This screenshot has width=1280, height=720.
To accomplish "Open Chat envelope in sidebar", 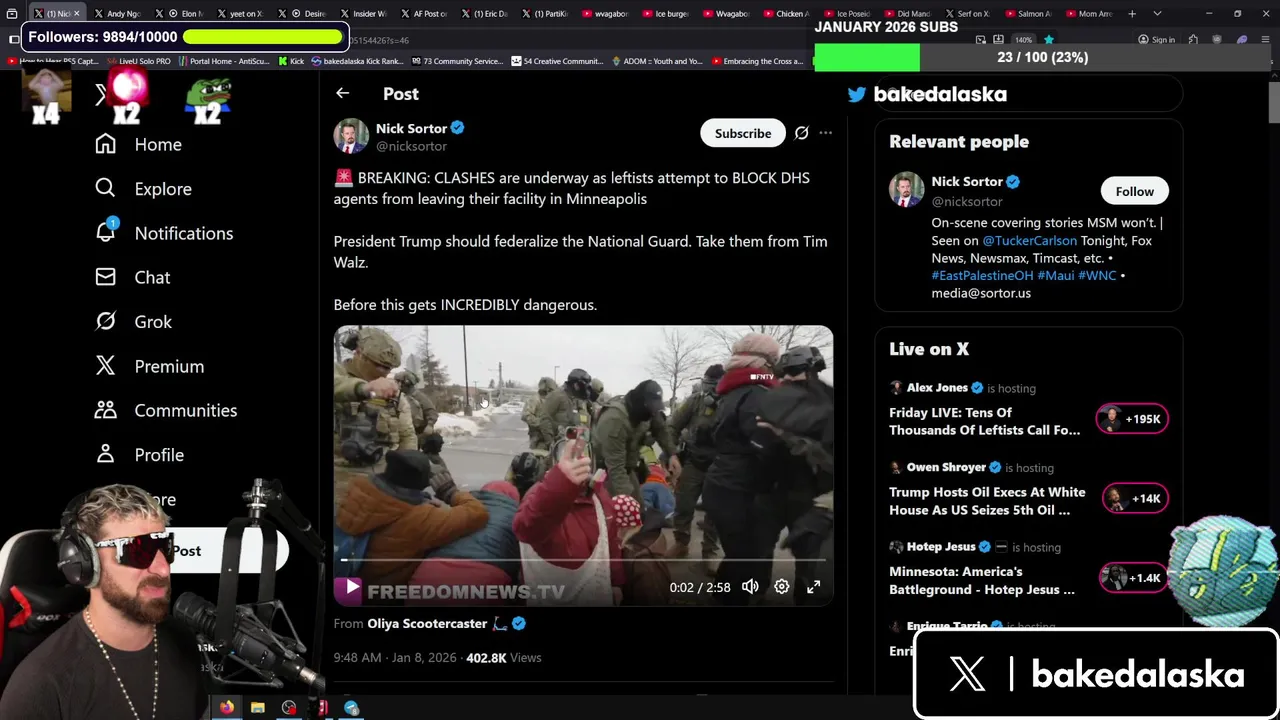I will (x=133, y=277).
